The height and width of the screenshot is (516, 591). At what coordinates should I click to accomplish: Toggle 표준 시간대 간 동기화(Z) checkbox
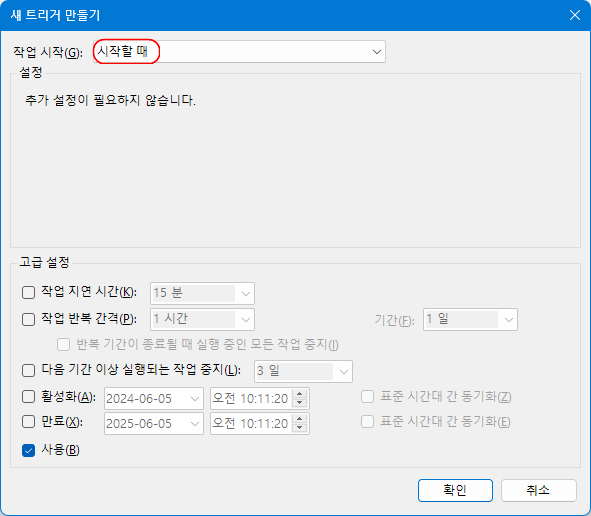tap(367, 397)
